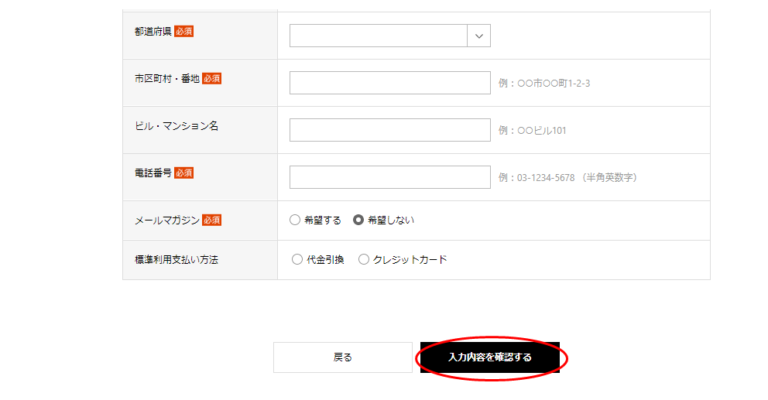Expand the 都道府県 dropdown chevron
768x400 pixels.
click(478, 36)
